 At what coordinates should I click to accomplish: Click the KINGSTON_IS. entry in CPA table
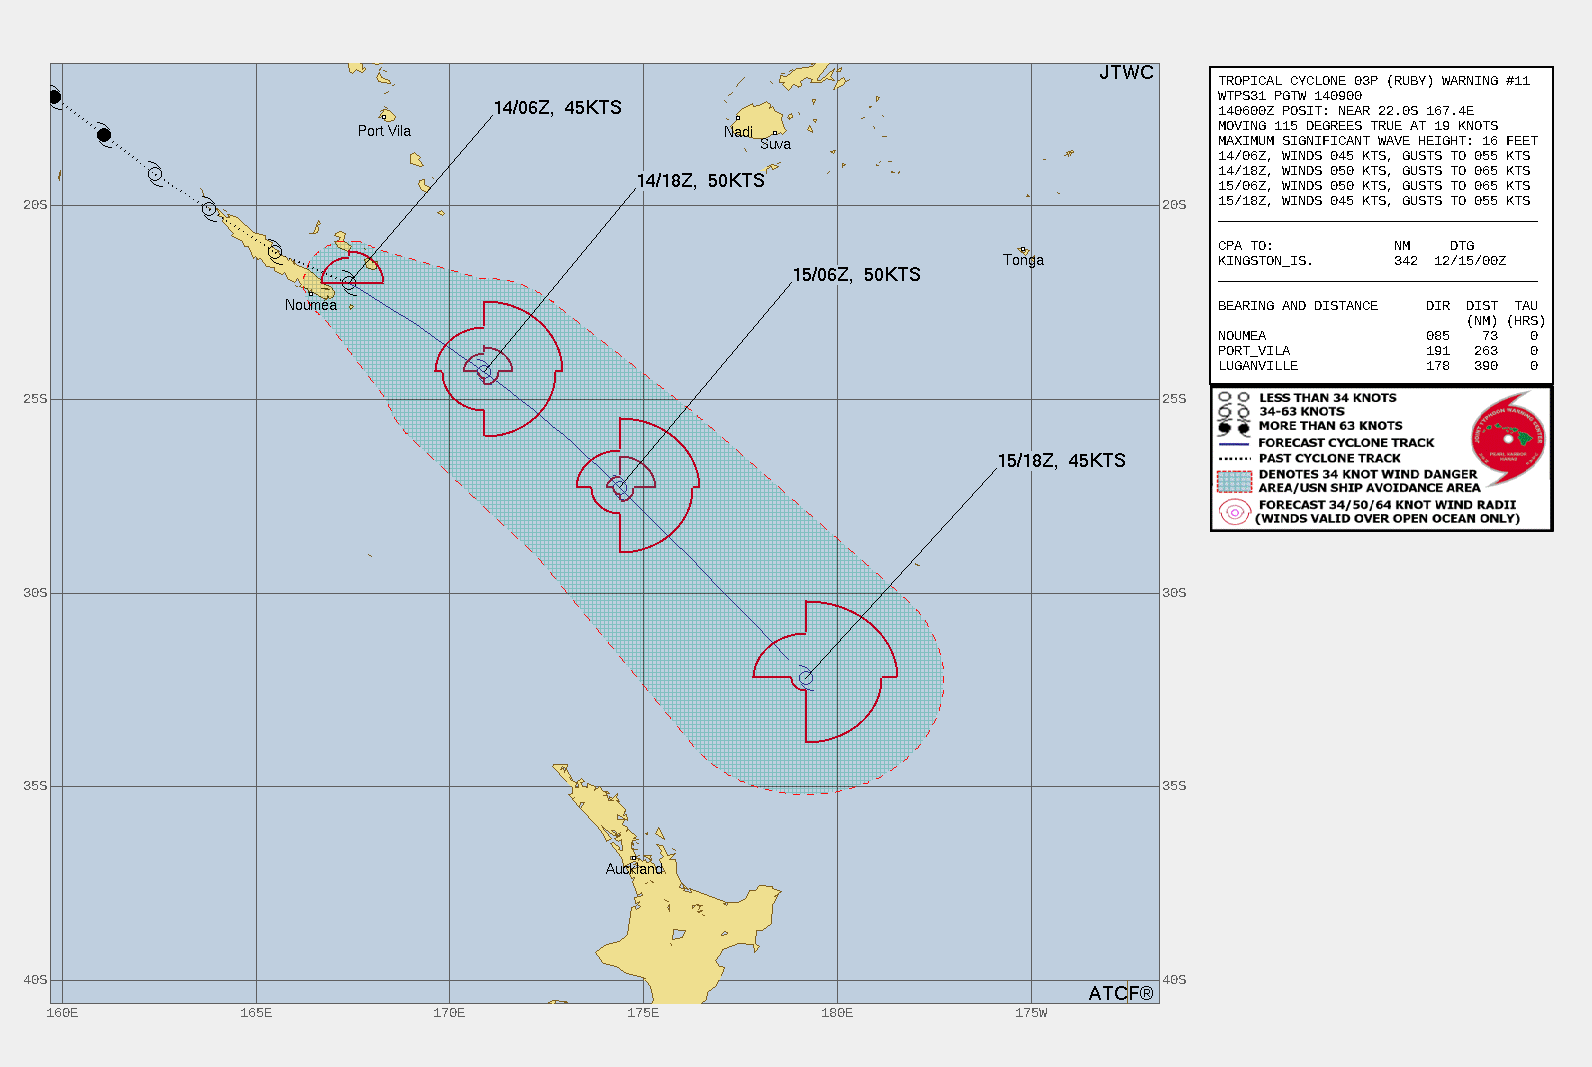(1265, 261)
